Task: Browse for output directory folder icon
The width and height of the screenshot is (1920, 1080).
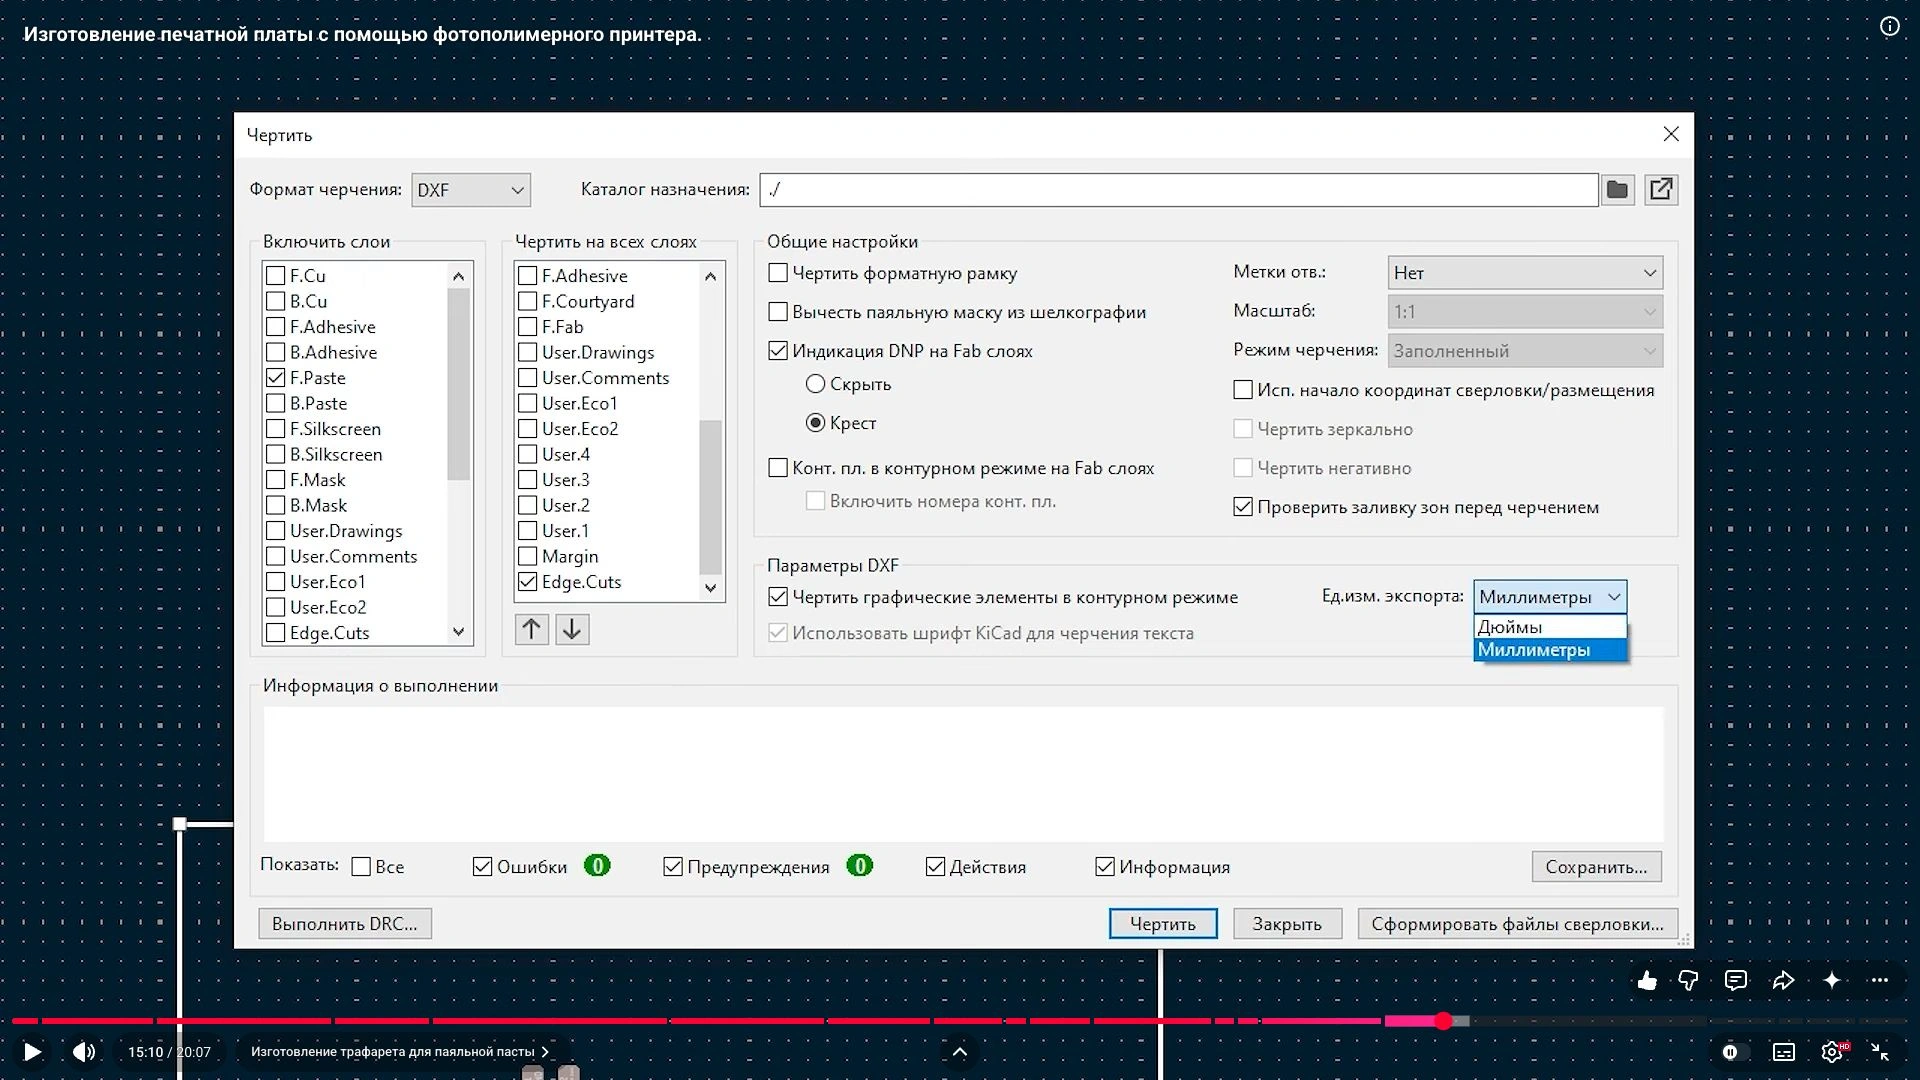Action: [x=1617, y=190]
